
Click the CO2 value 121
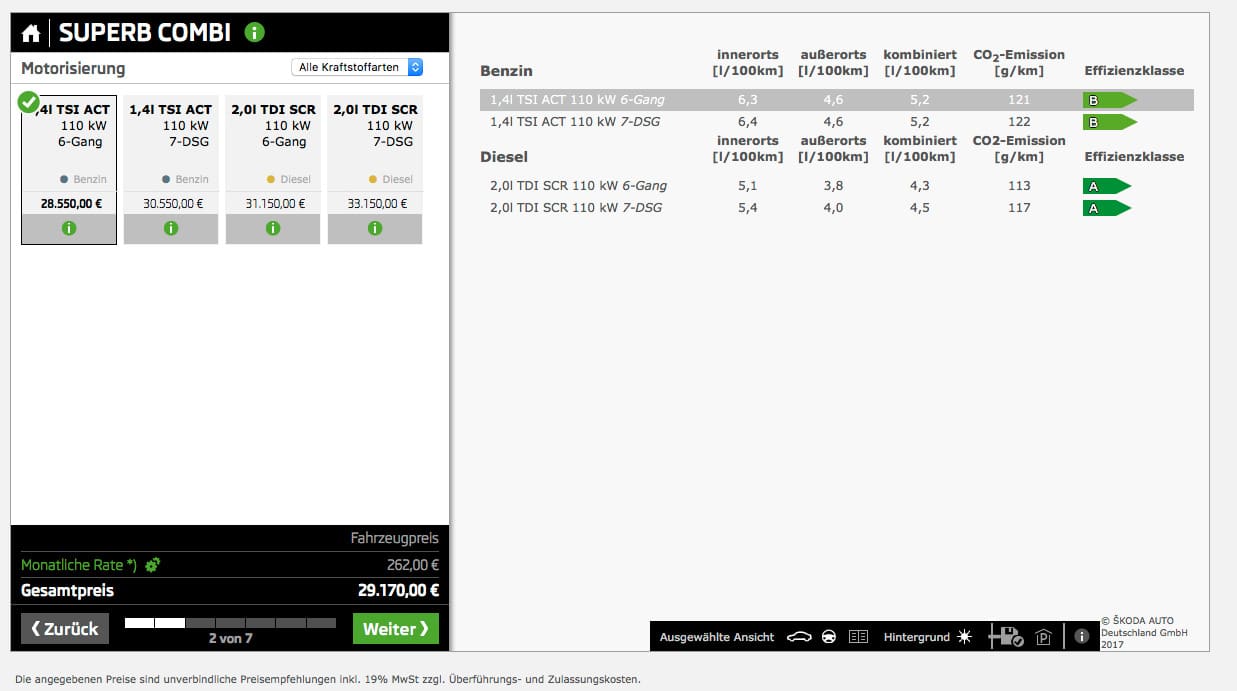(1019, 100)
